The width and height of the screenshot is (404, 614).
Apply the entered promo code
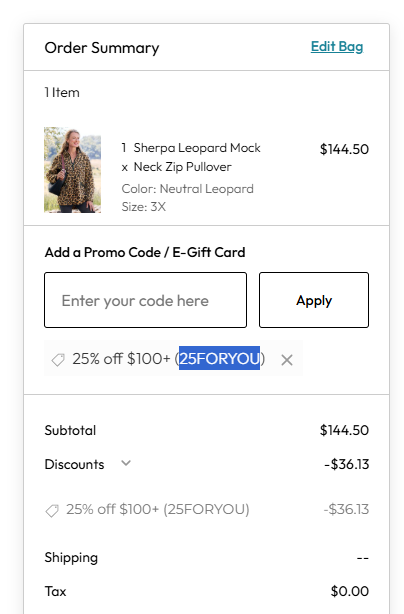click(x=314, y=300)
